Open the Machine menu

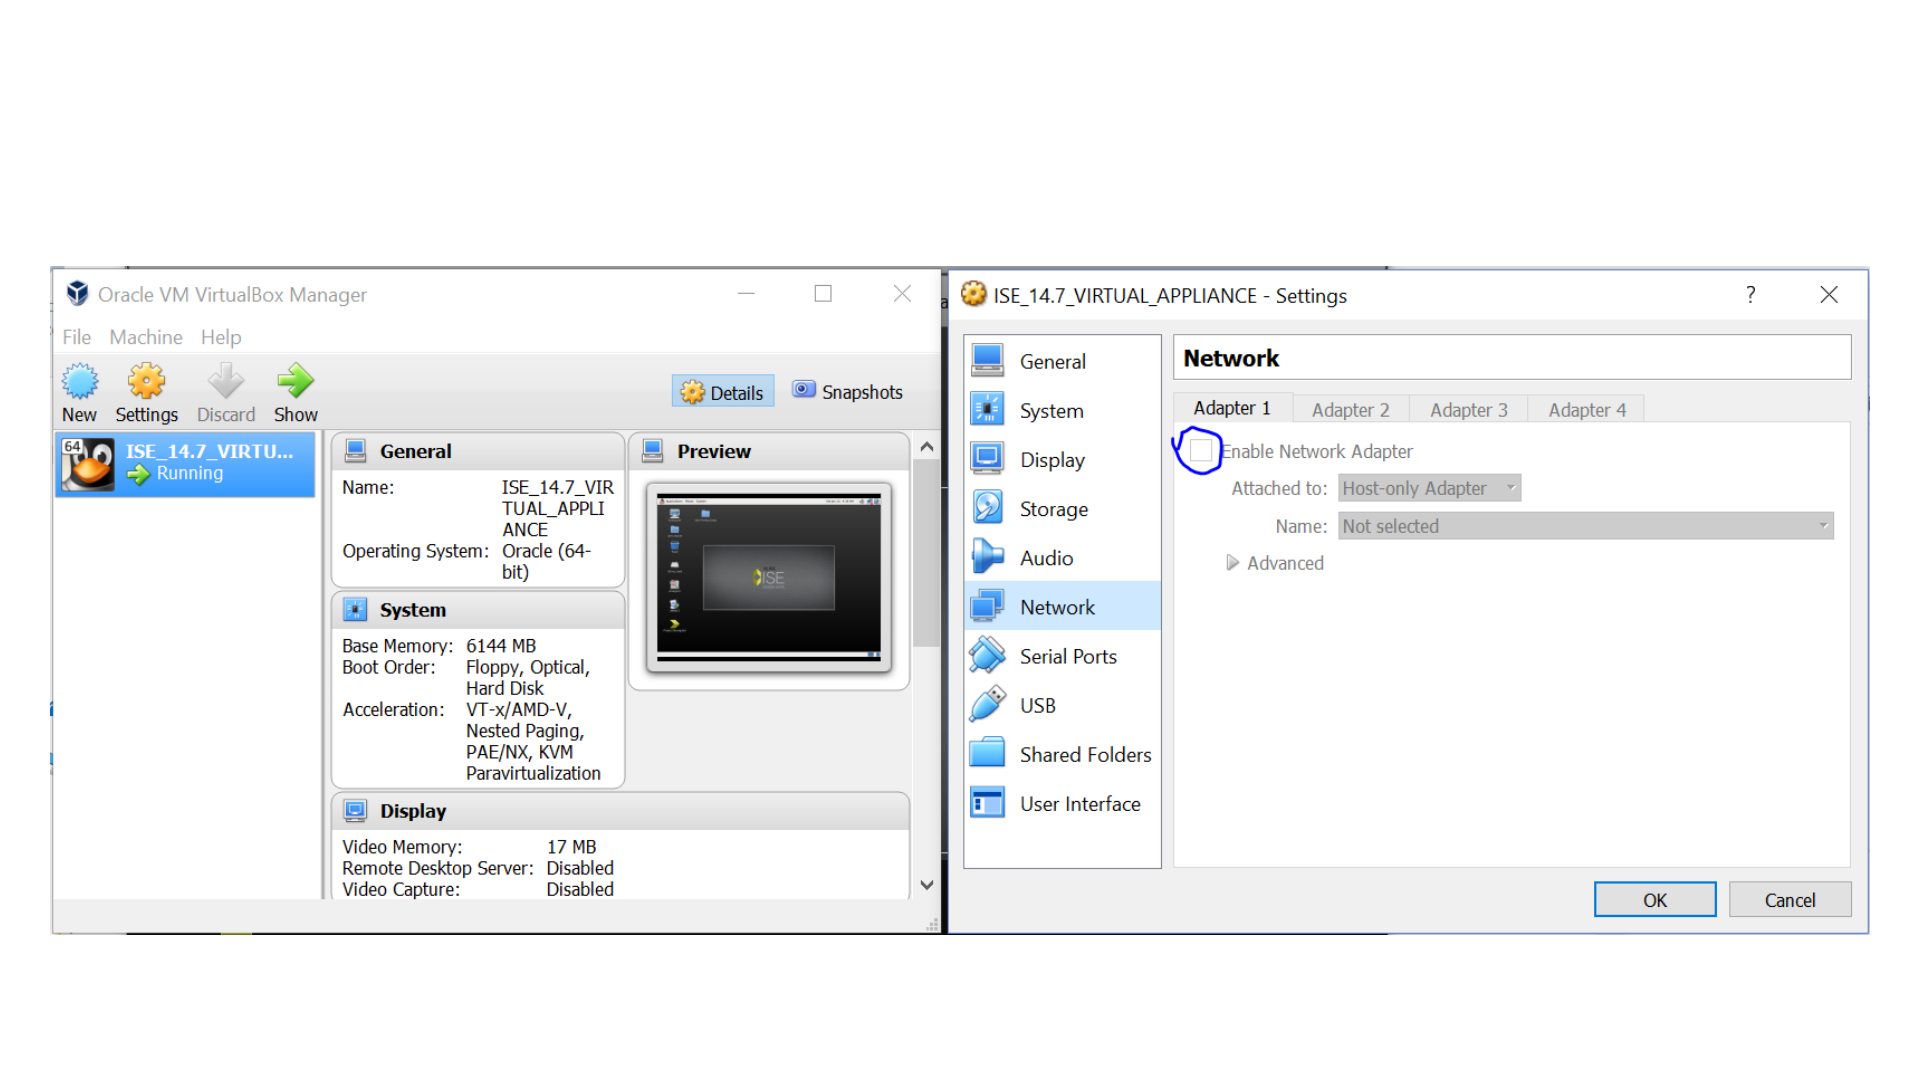146,337
